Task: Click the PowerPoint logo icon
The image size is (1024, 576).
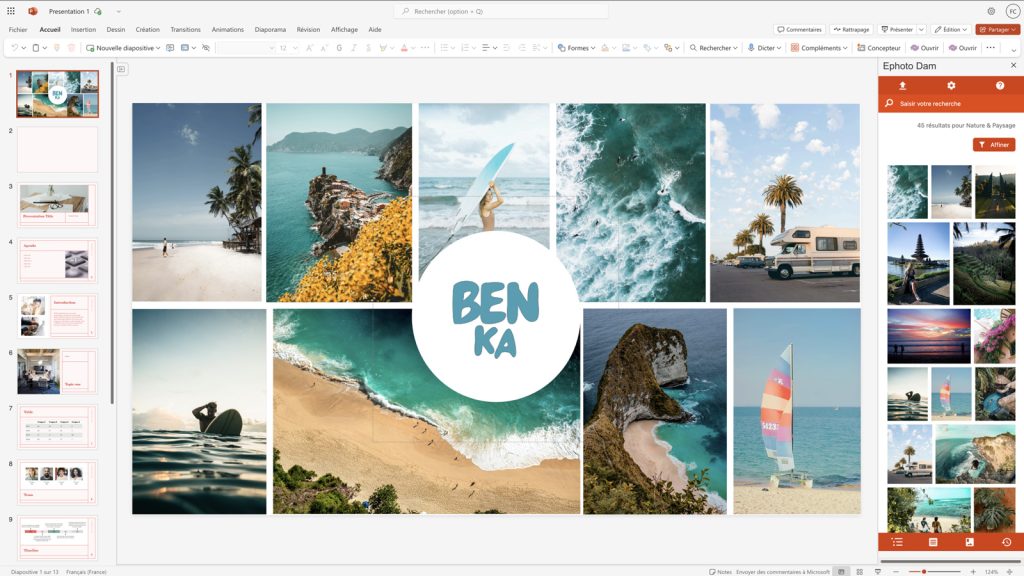Action: pos(33,11)
